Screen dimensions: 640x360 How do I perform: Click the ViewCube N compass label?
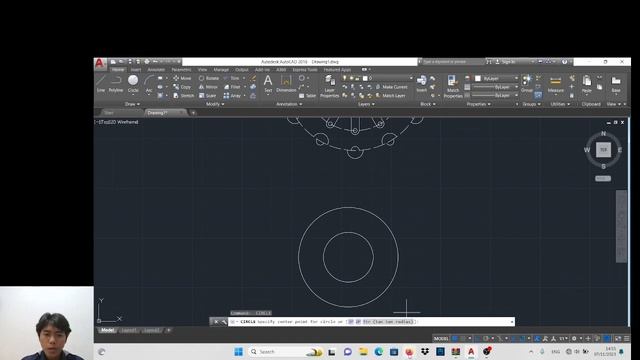coord(603,133)
